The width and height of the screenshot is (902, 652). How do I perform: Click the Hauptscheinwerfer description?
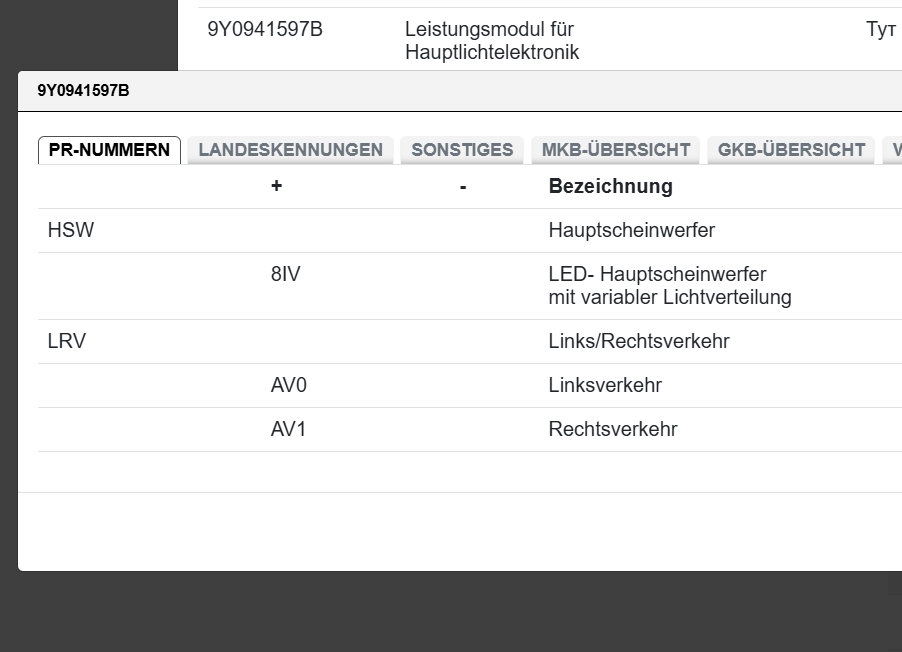coord(631,231)
